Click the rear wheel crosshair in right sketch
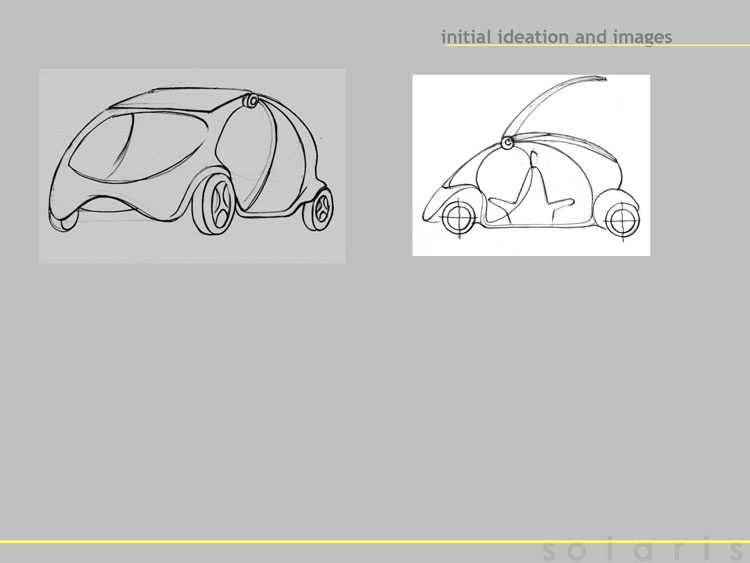 coord(622,220)
